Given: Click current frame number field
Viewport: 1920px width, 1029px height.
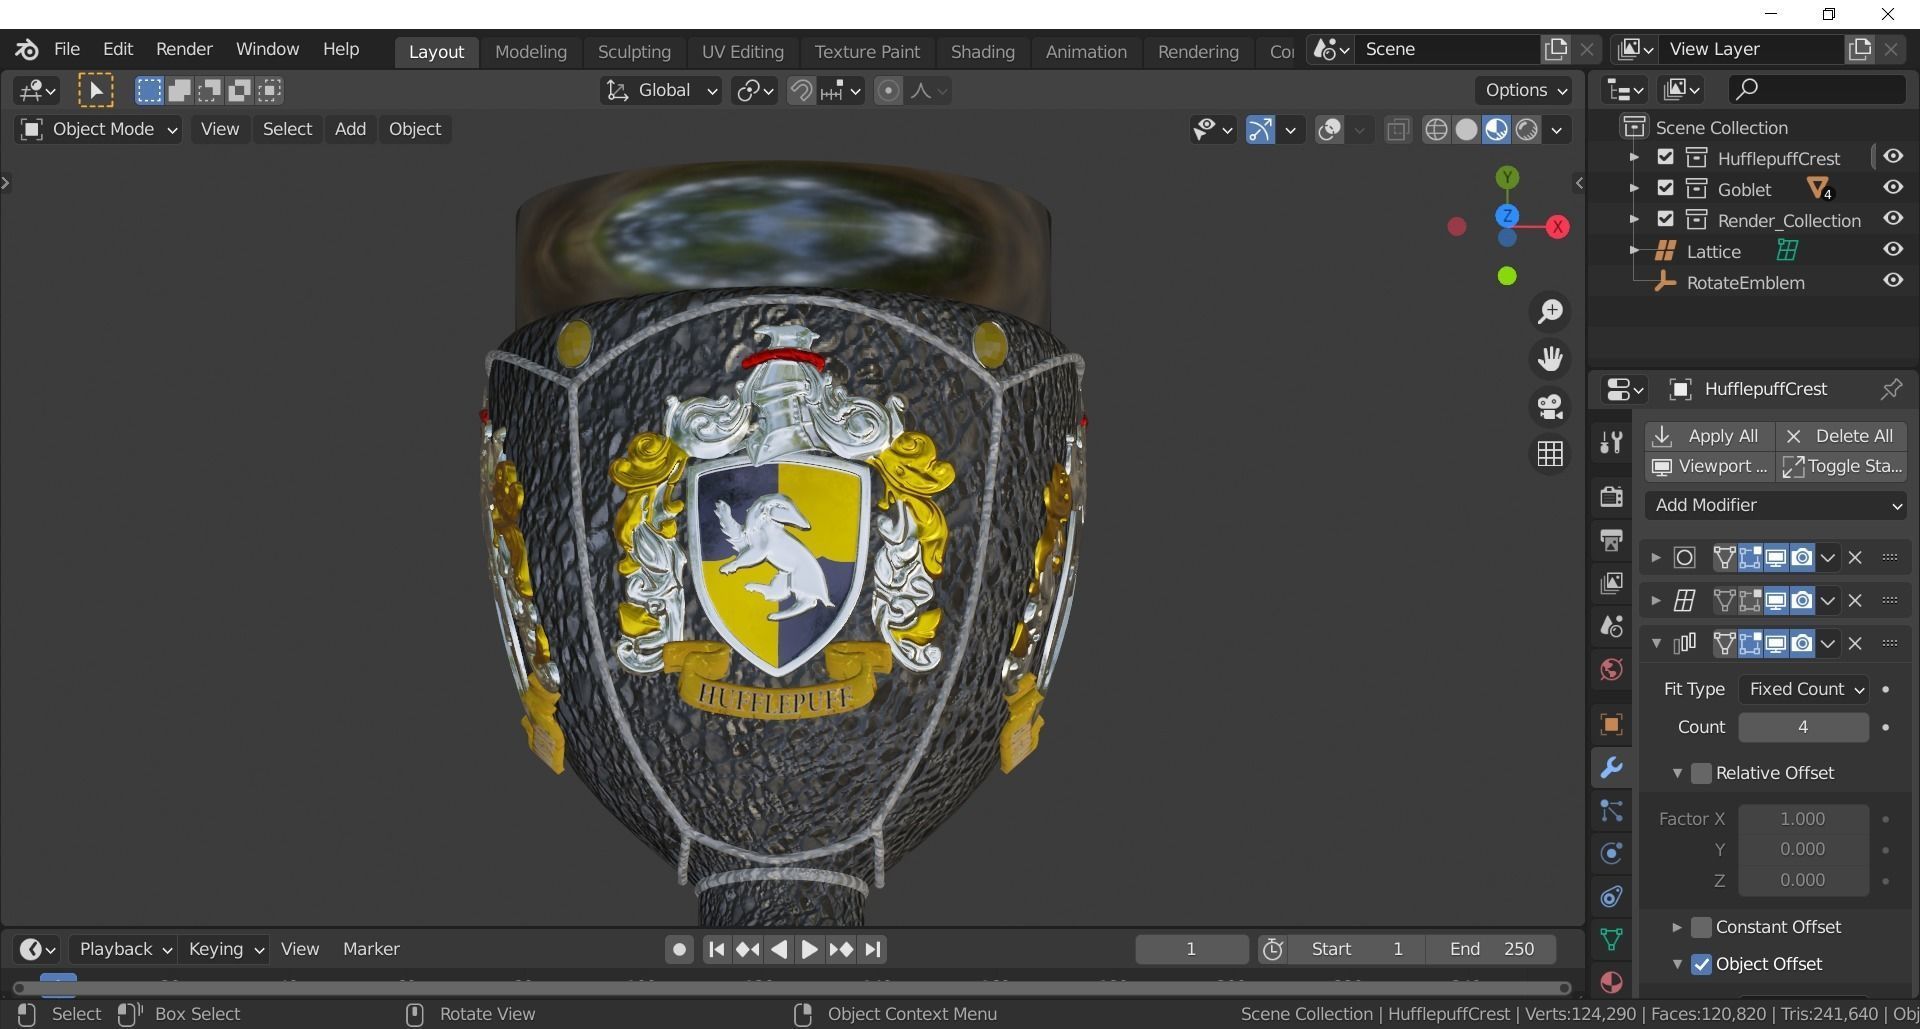Looking at the screenshot, I should coord(1191,949).
